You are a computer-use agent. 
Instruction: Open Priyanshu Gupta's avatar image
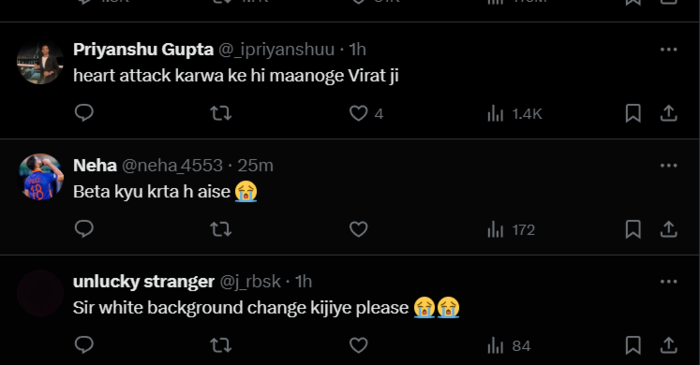(41, 61)
